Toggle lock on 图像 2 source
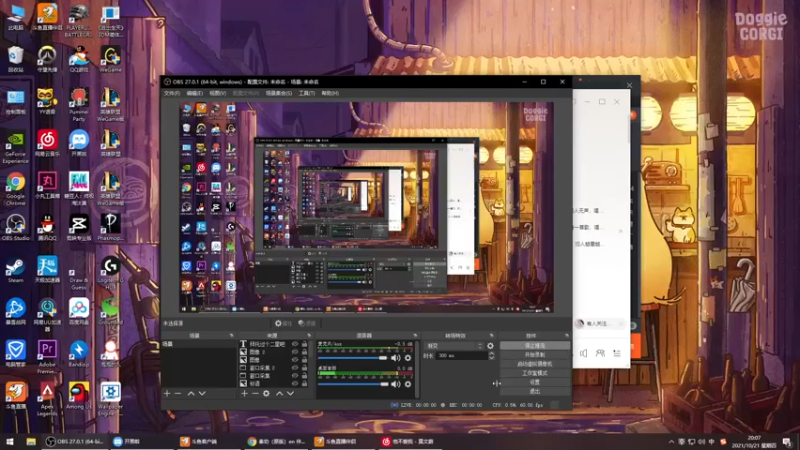800x450 pixels. coord(305,352)
